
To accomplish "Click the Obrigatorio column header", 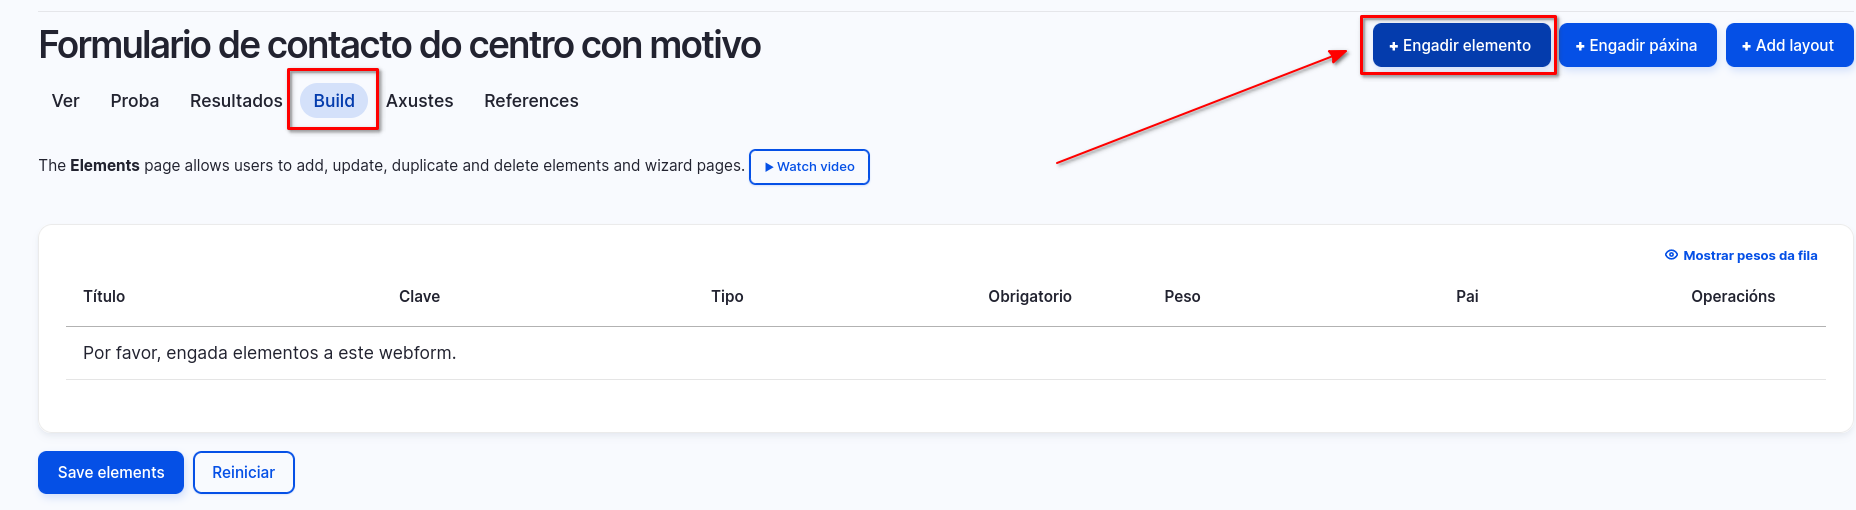I will click(x=1030, y=297).
